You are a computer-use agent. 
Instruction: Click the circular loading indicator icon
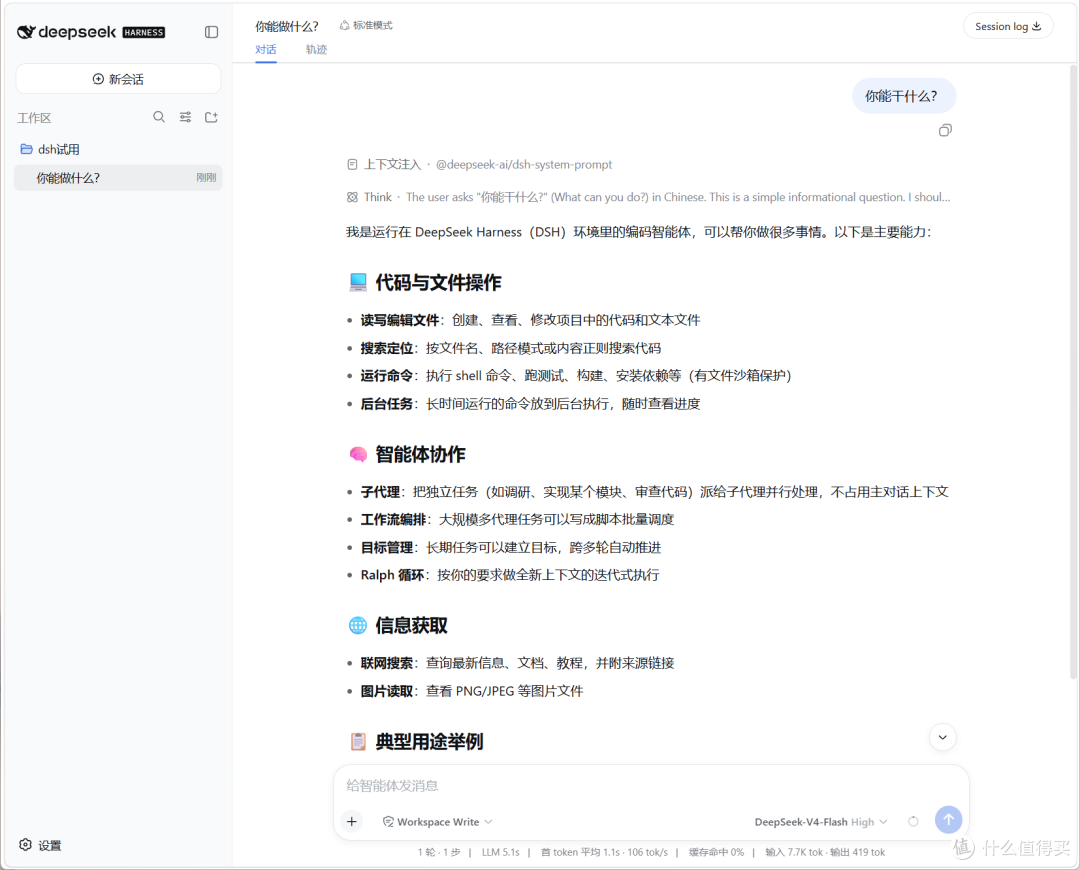coord(913,821)
